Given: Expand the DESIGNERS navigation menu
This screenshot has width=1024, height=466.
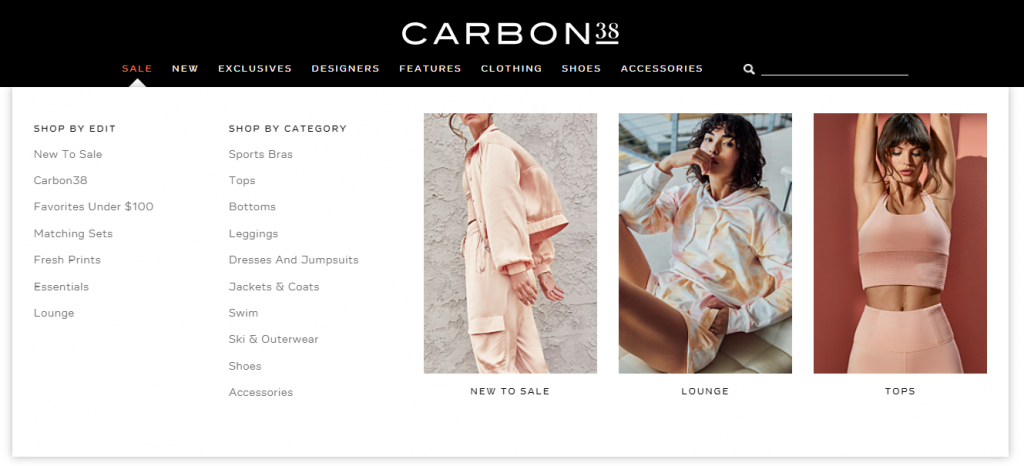Looking at the screenshot, I should [345, 69].
